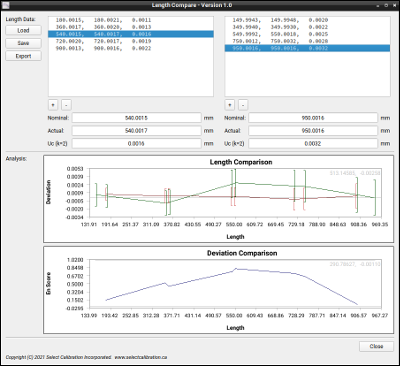400x366 pixels.
Task: Select the highlighted left row starting 540.0015
Action: pyautogui.click(x=131, y=34)
